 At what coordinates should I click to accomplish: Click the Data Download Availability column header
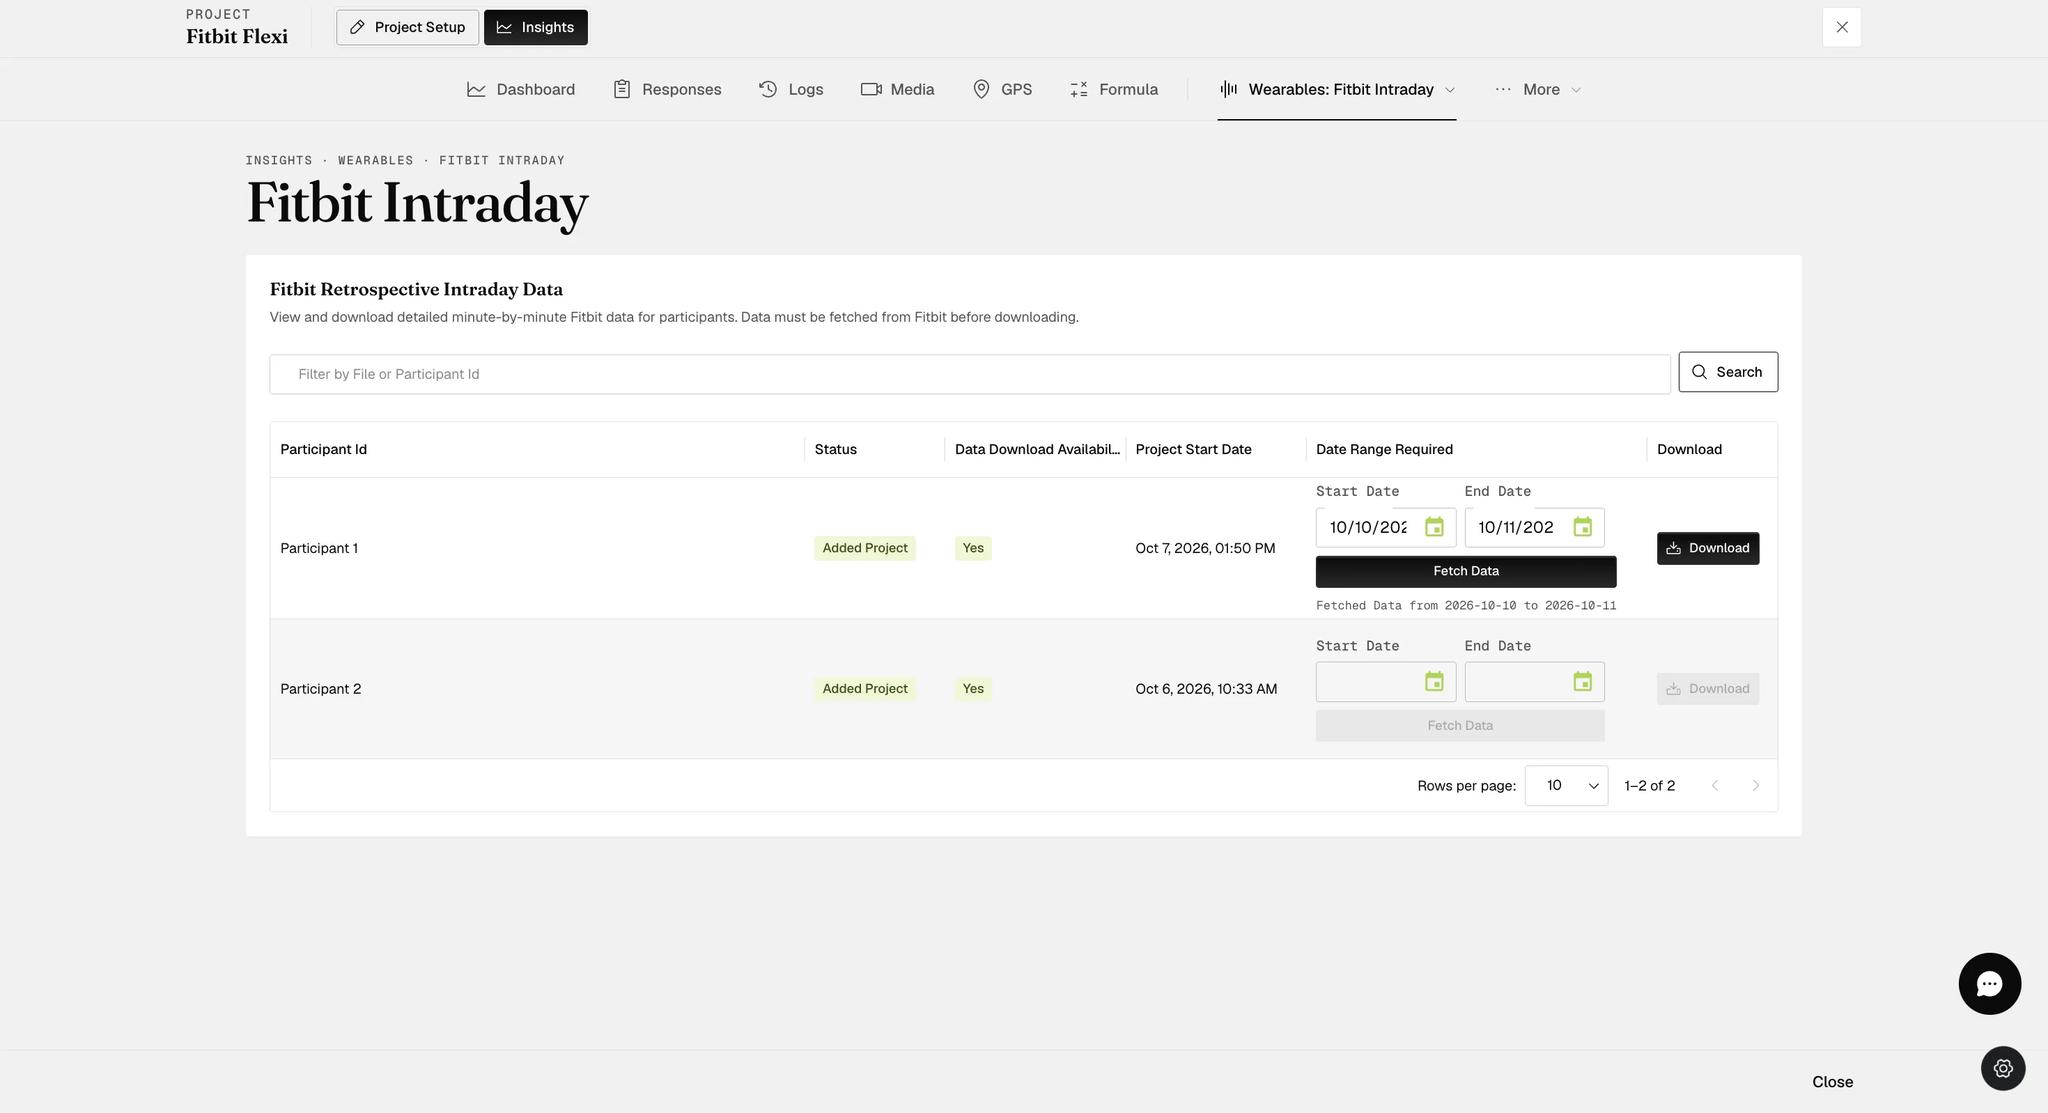click(x=1037, y=449)
